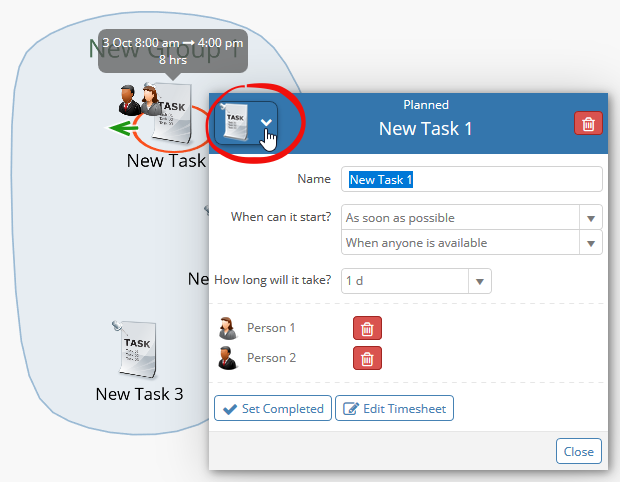Click the assigned people icons on New Task 1
620x482 pixels.
click(x=139, y=100)
